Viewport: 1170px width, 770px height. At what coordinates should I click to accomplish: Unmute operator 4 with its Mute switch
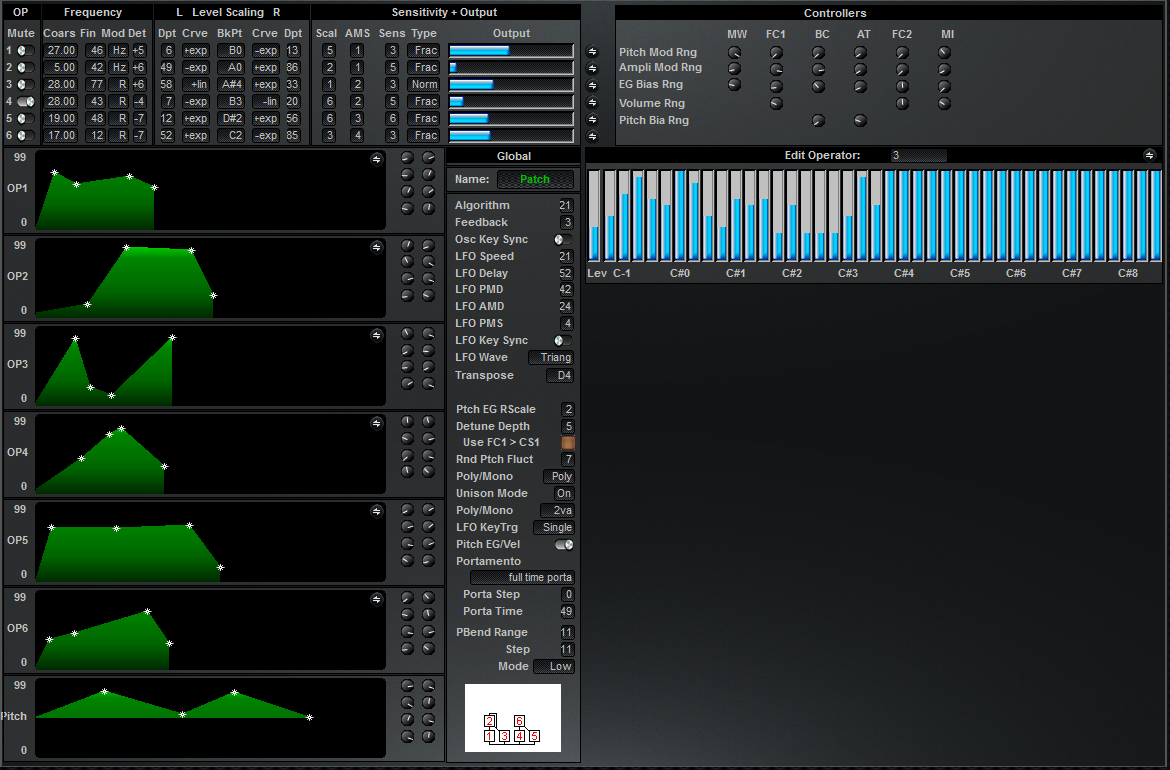[x=26, y=101]
